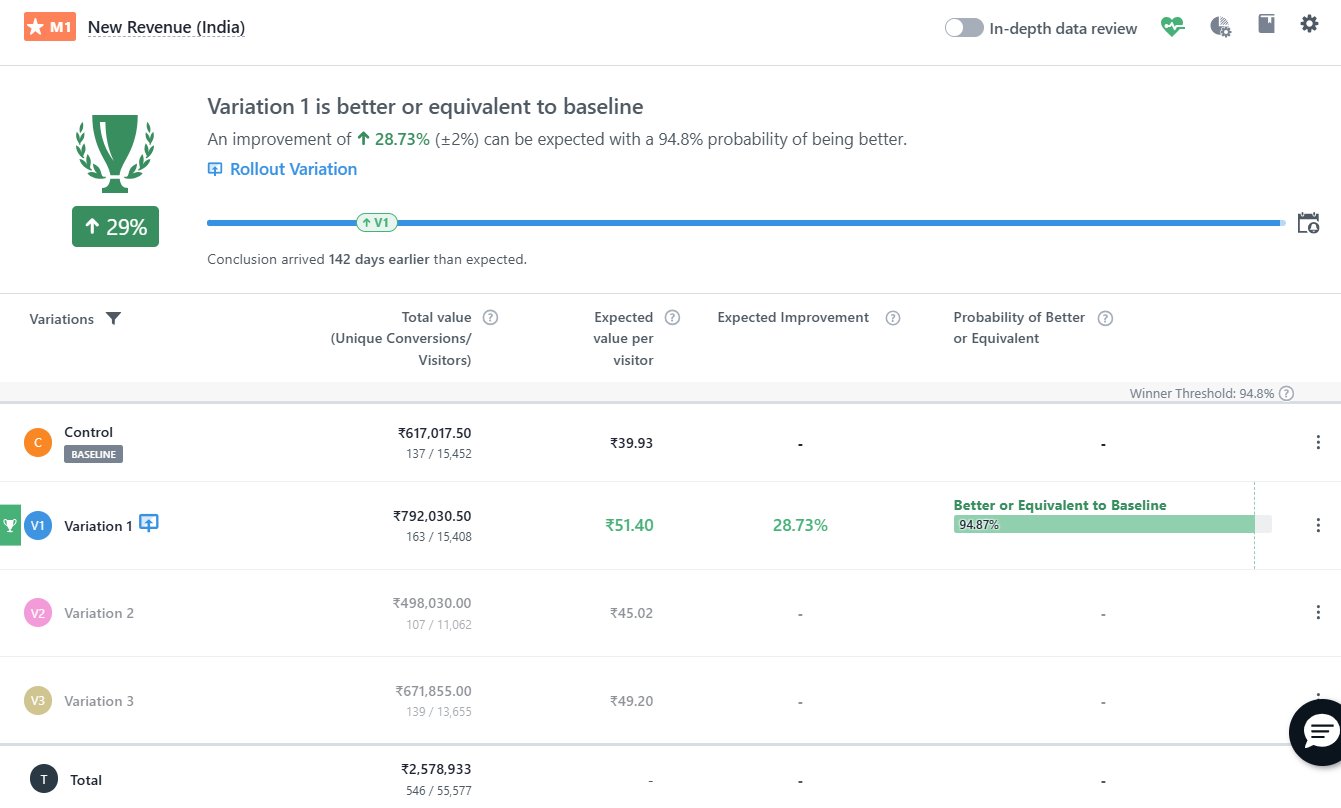
Task: Click the BASELINE tag under Control
Action: click(x=93, y=454)
